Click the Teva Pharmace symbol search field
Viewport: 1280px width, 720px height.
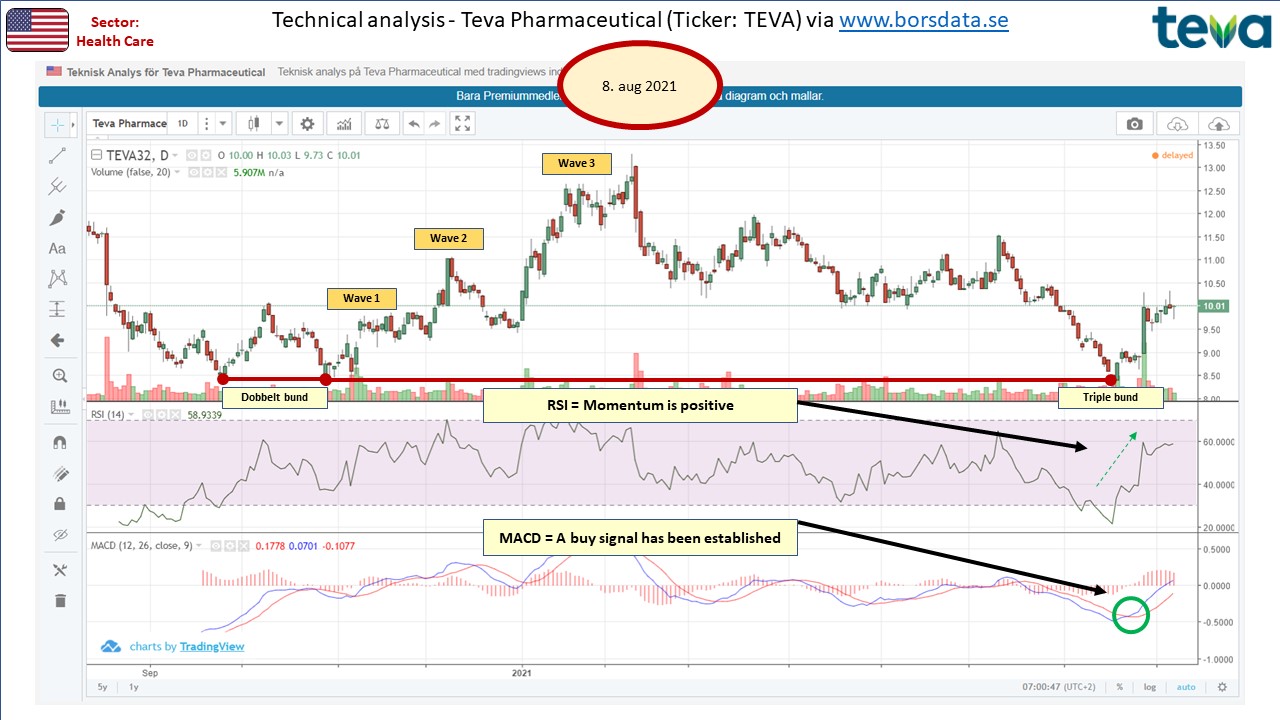tap(128, 124)
